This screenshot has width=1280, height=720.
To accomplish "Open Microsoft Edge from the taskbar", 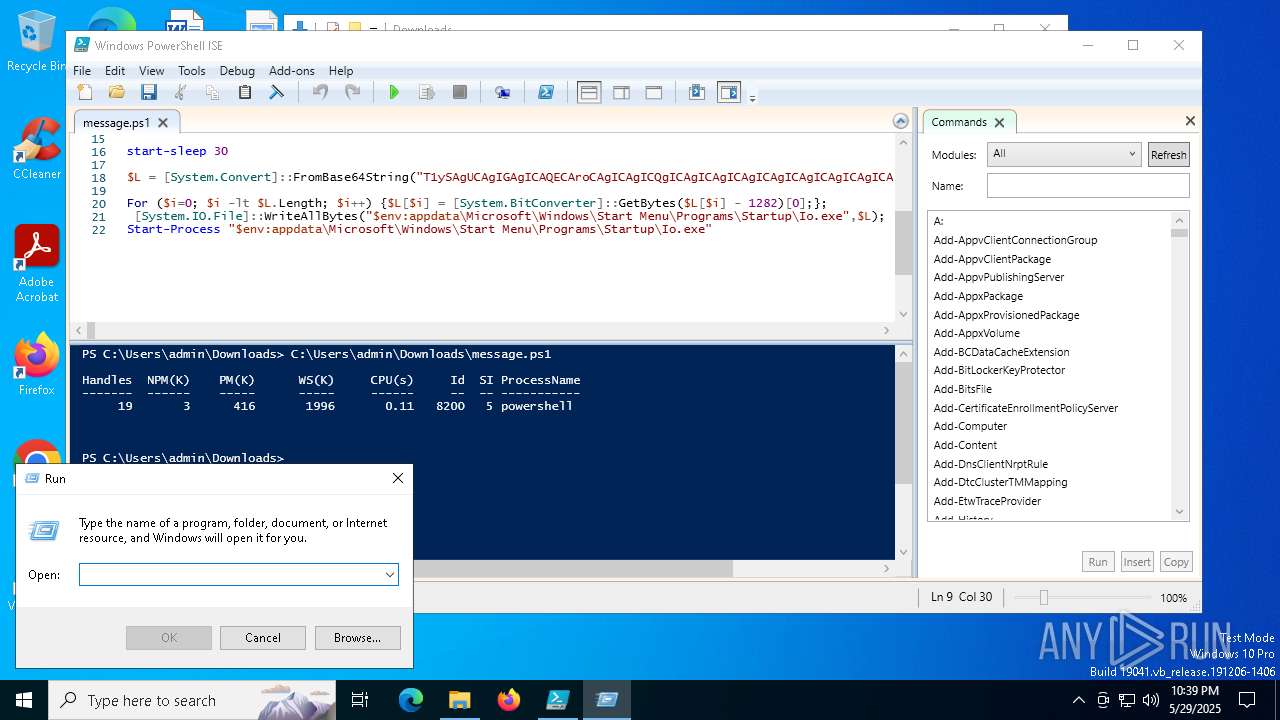I will click(x=411, y=700).
